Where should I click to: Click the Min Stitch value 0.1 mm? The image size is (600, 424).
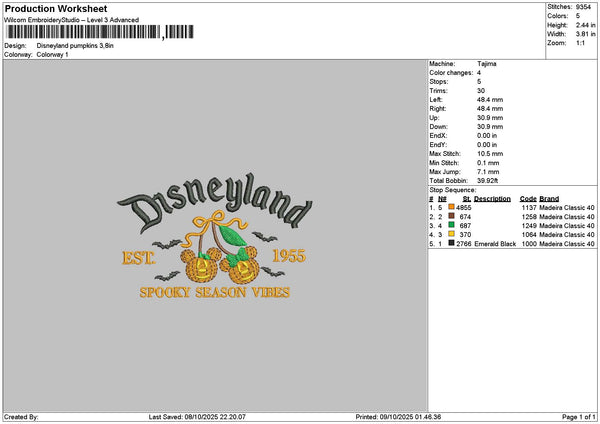click(x=488, y=163)
